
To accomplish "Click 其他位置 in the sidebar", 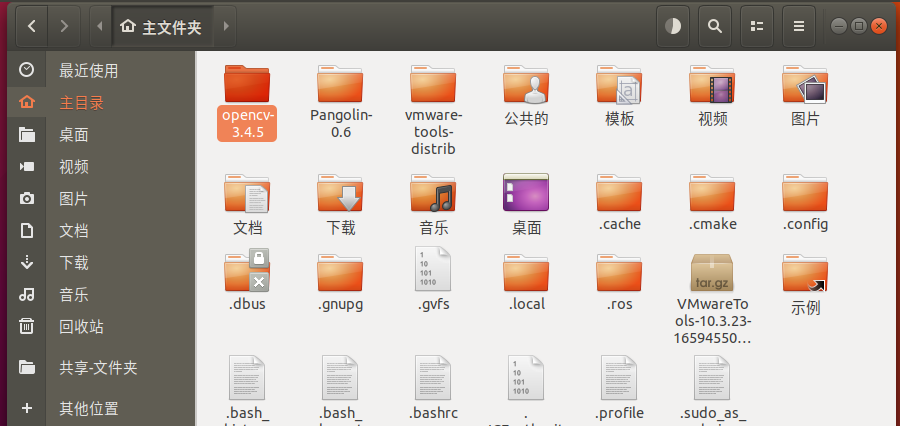I will tap(102, 409).
